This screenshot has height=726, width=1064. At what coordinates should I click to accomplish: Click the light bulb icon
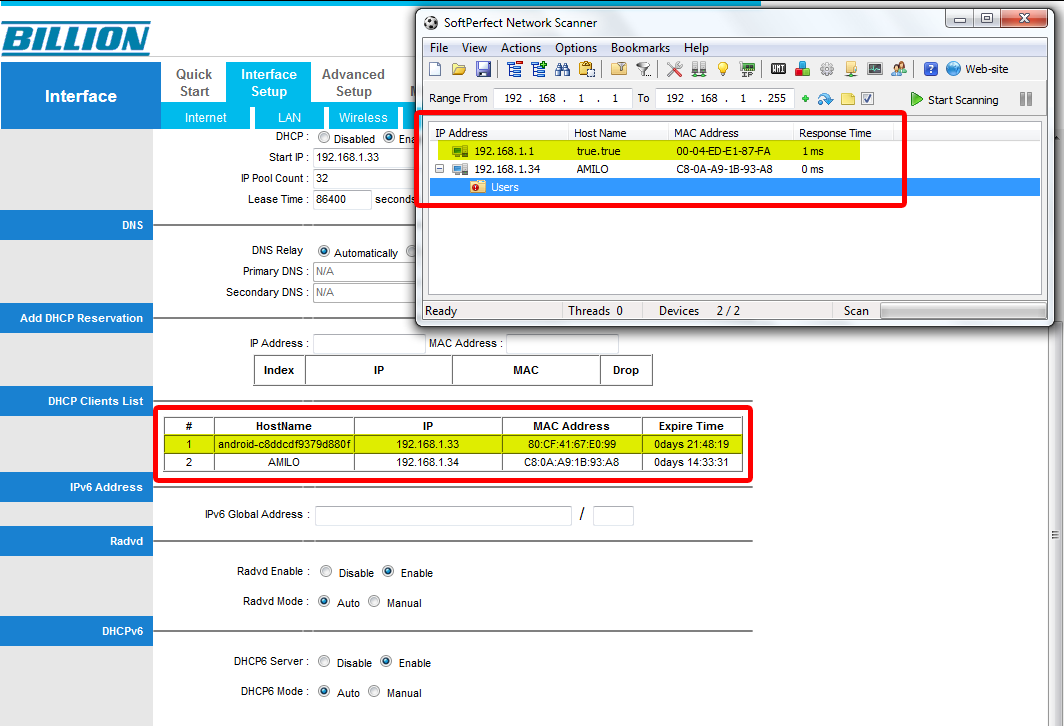[723, 69]
